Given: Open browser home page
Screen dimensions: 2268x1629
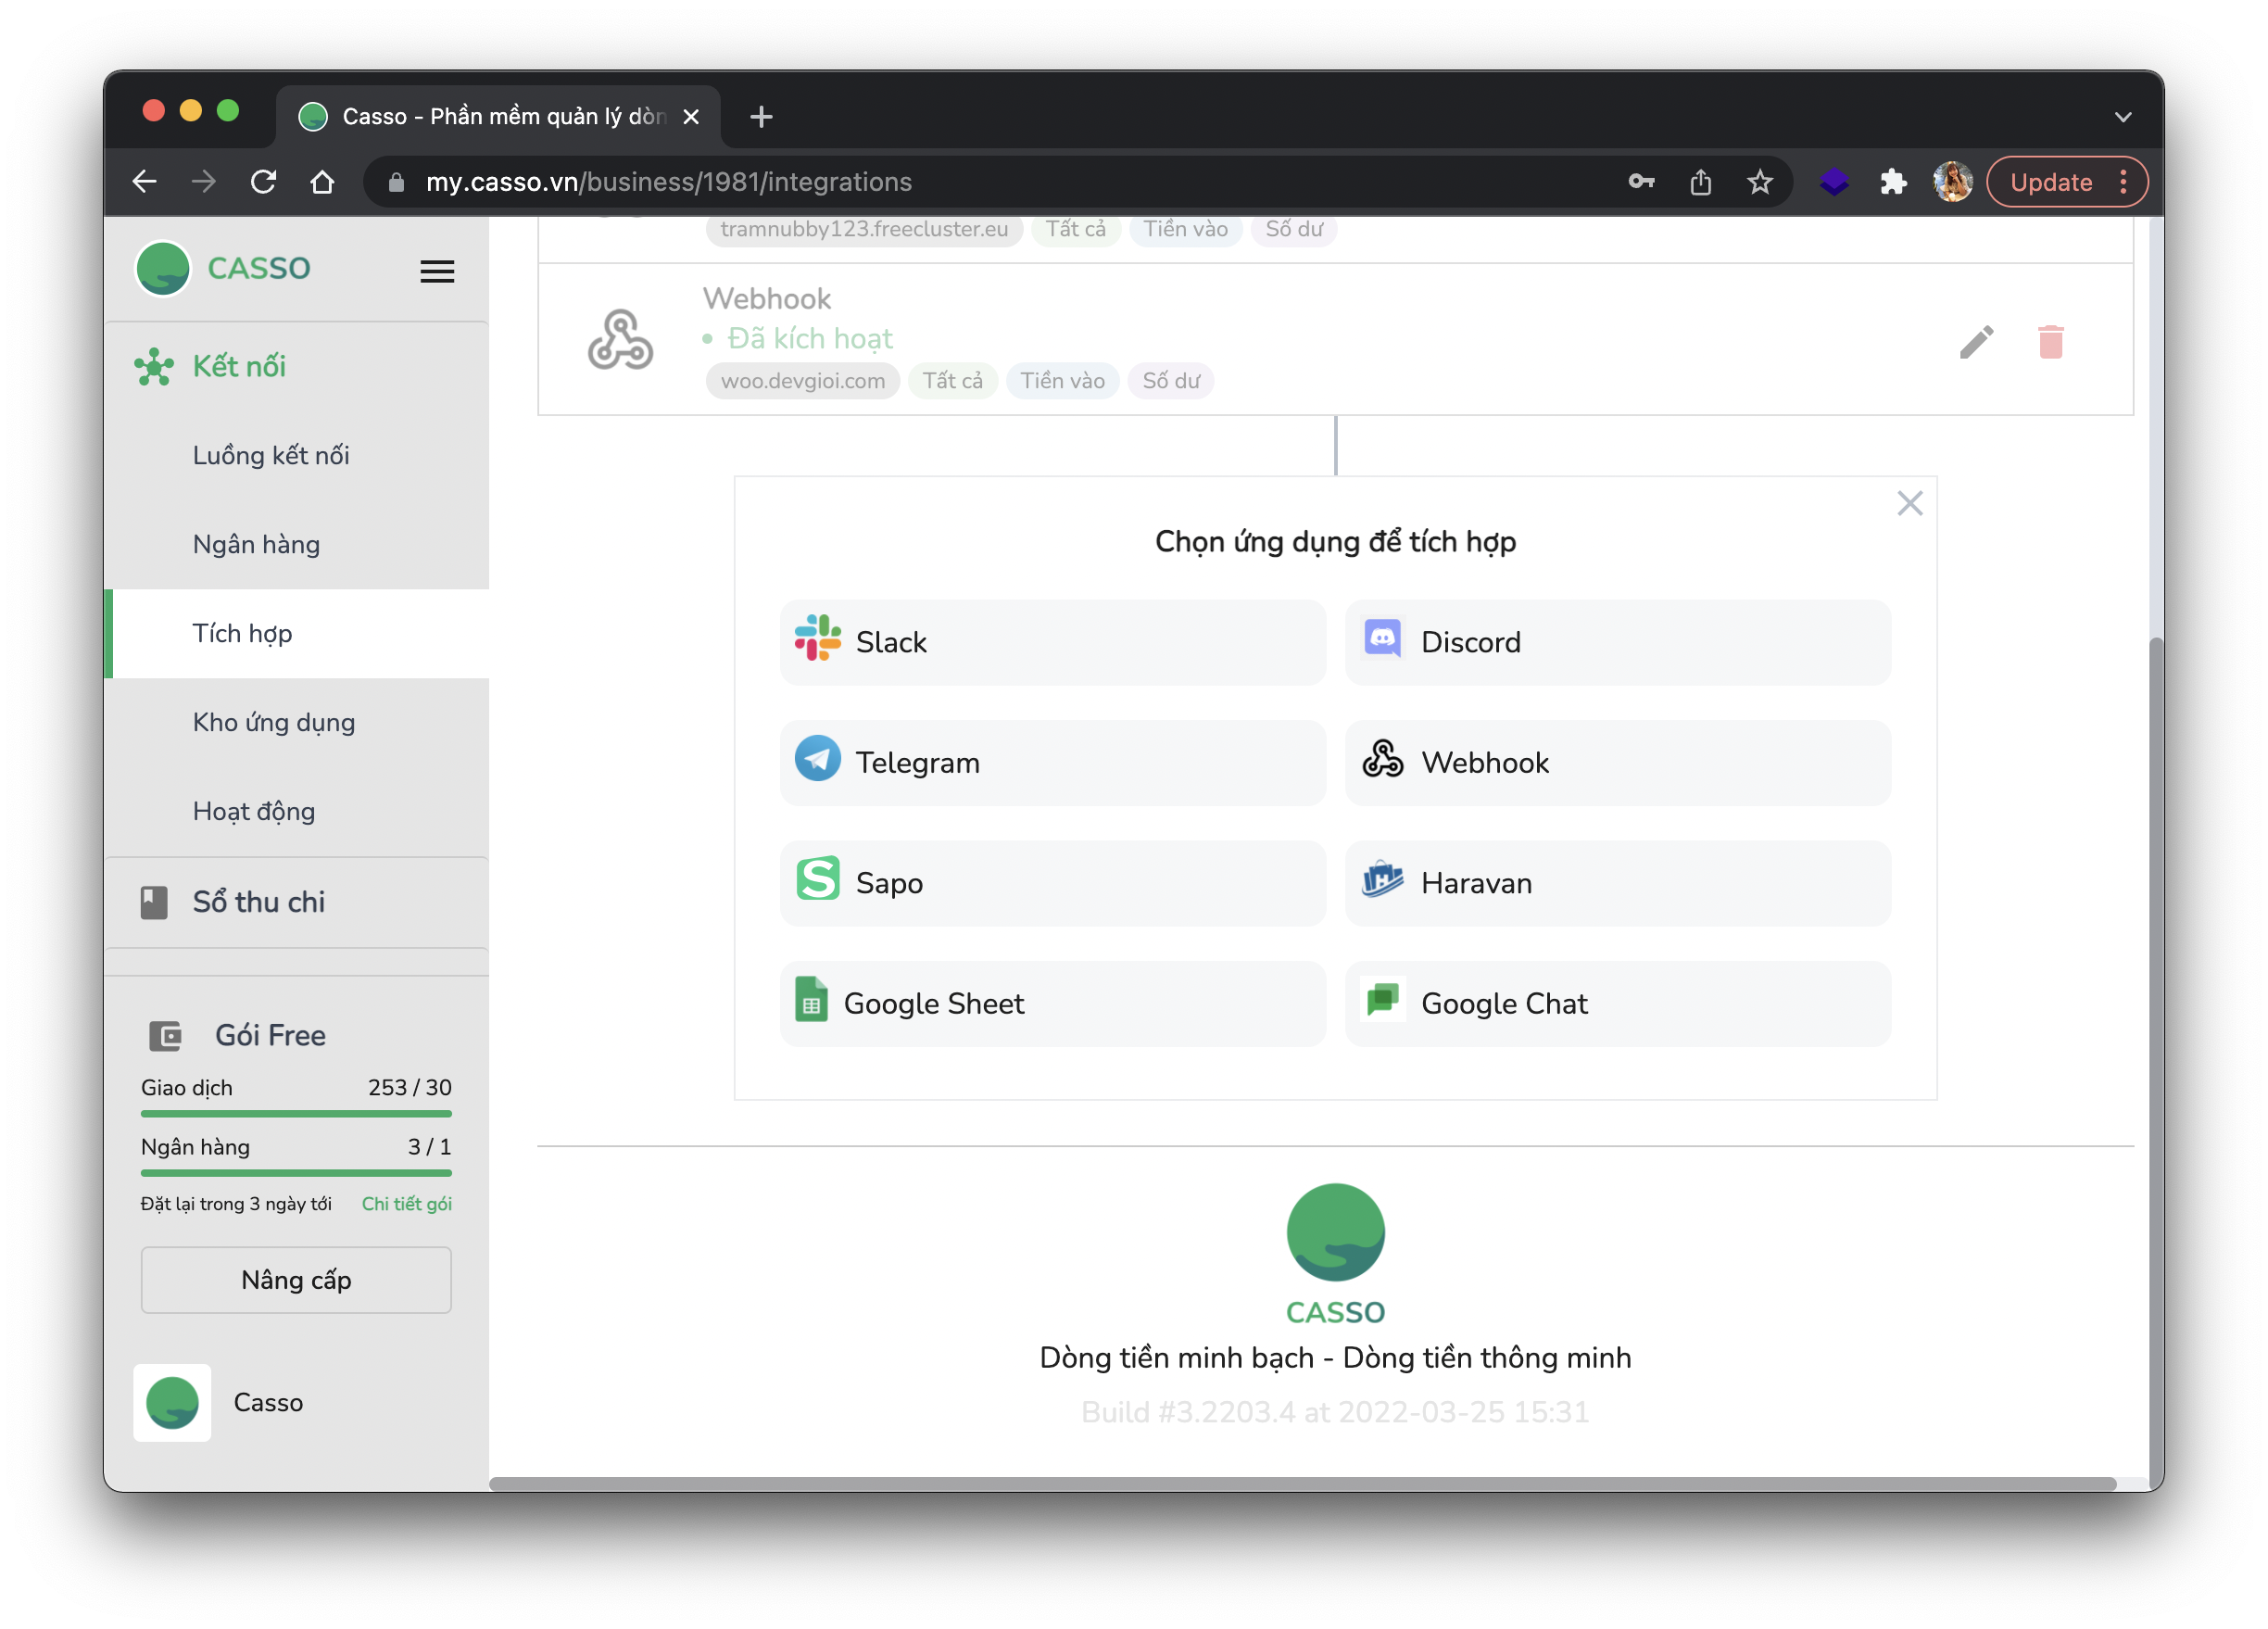Looking at the screenshot, I should coord(322,182).
